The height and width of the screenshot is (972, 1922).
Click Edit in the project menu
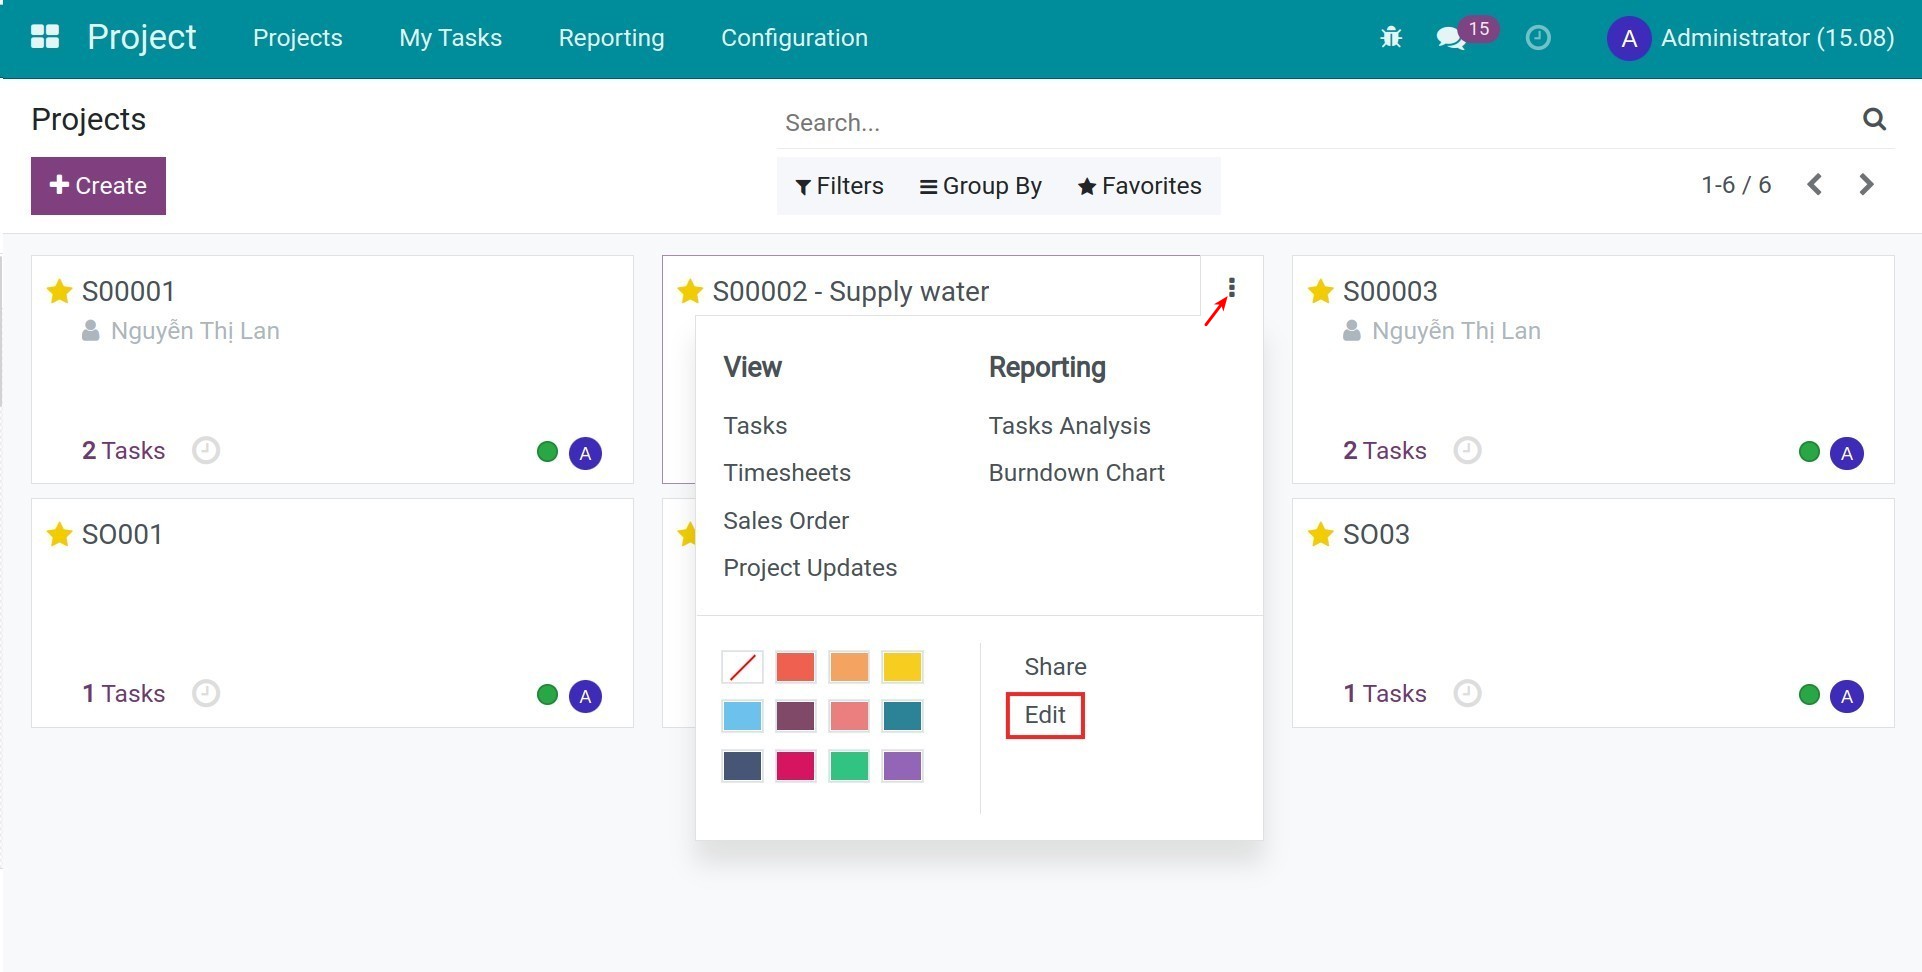tap(1045, 715)
